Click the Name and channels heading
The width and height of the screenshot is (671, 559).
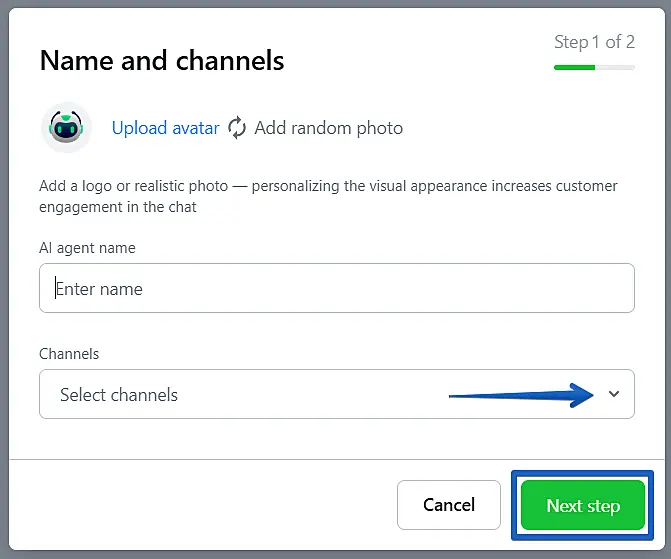162,61
